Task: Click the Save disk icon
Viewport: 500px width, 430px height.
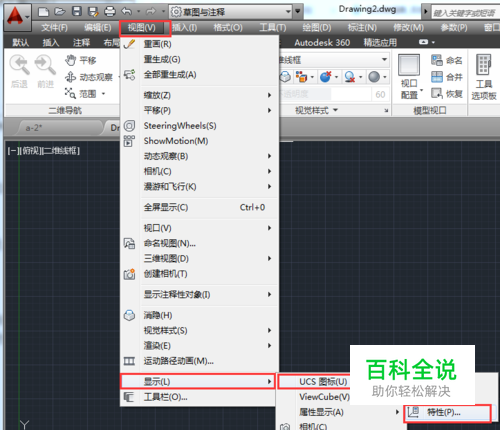Action: (x=77, y=12)
